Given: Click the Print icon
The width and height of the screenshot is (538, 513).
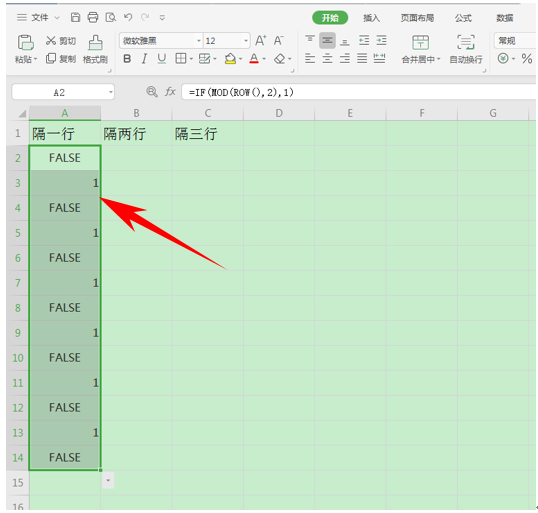Looking at the screenshot, I should click(x=93, y=17).
